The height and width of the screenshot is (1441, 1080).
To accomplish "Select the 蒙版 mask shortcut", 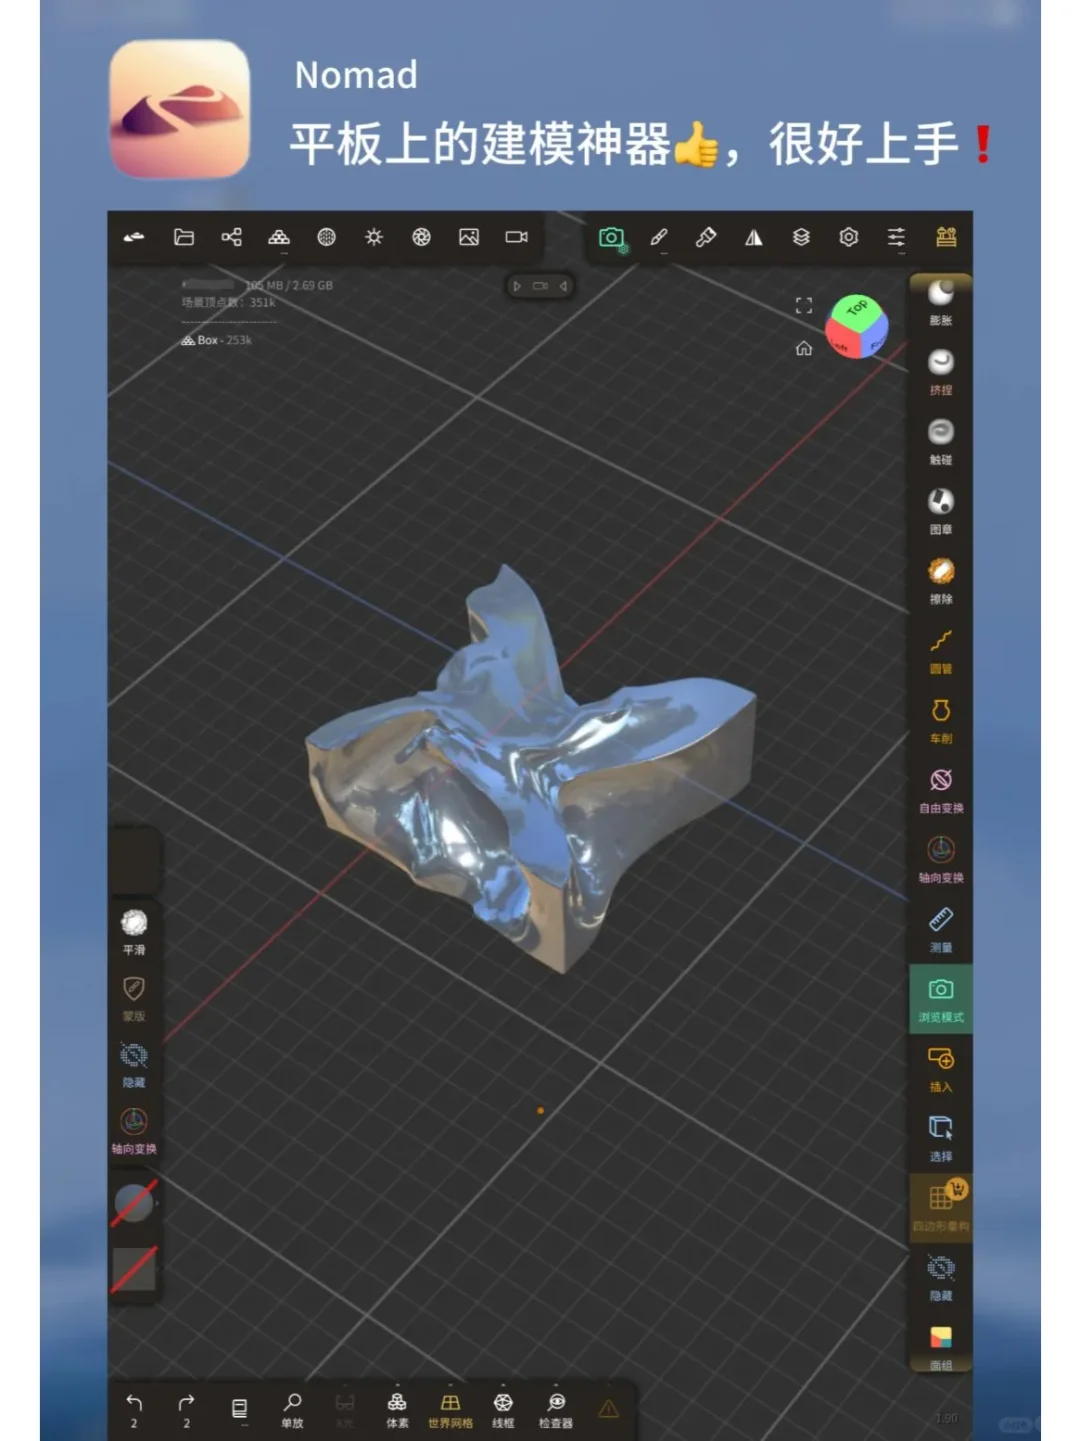I will [134, 998].
